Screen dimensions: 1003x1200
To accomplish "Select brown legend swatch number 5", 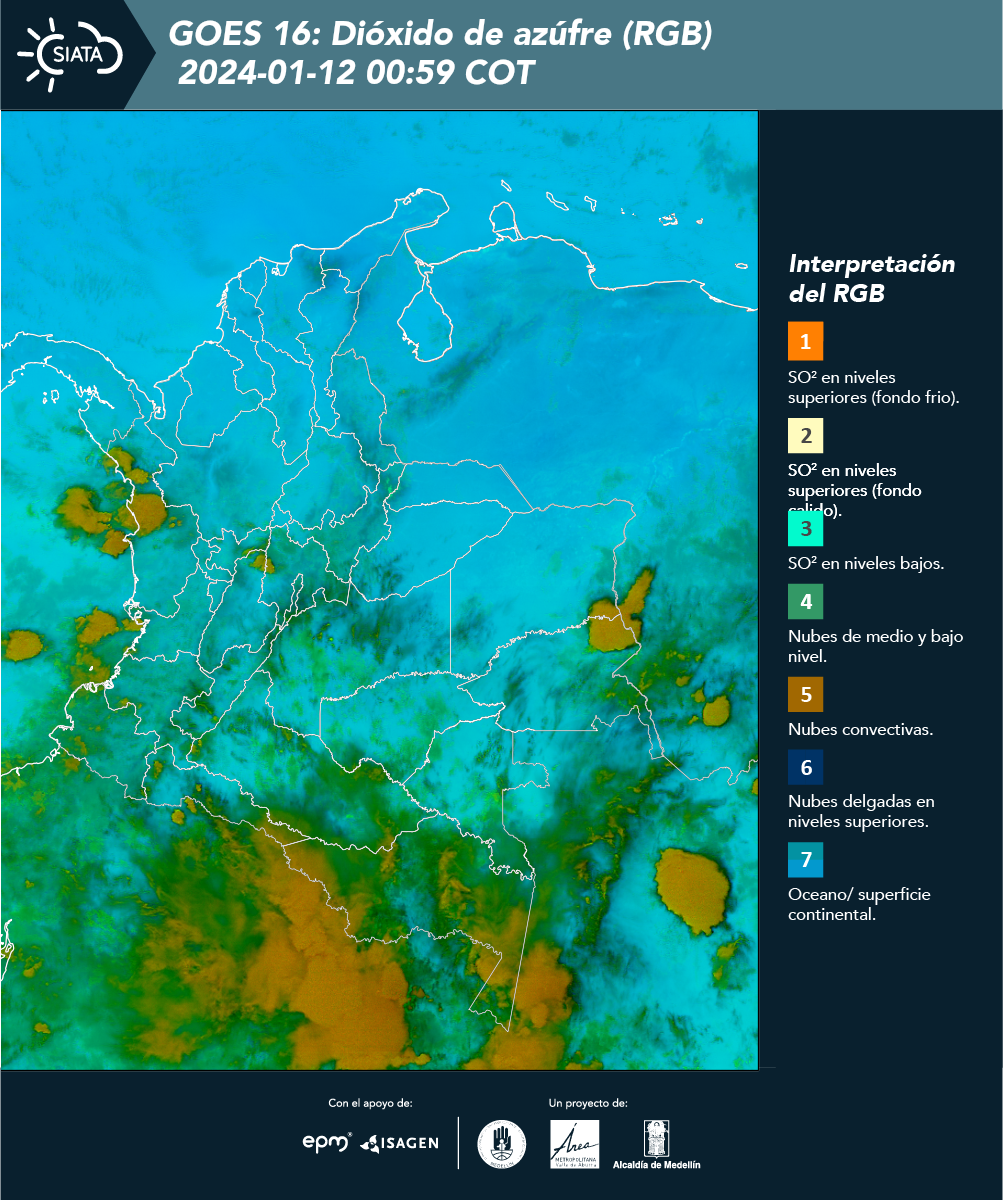I will 805,694.
